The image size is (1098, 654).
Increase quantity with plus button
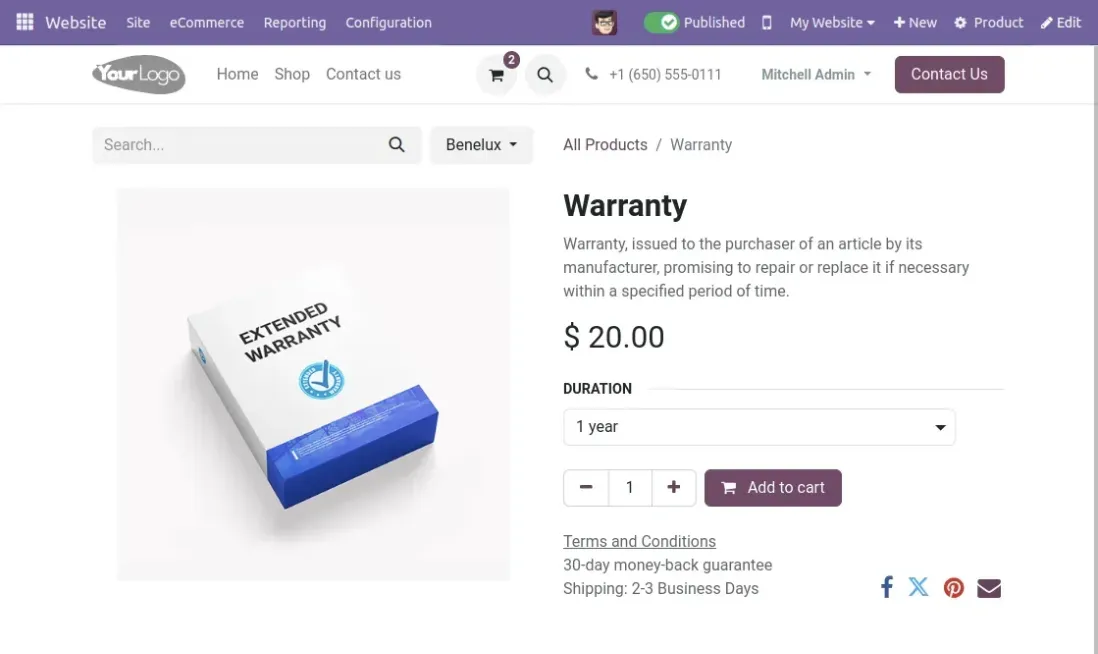(674, 488)
